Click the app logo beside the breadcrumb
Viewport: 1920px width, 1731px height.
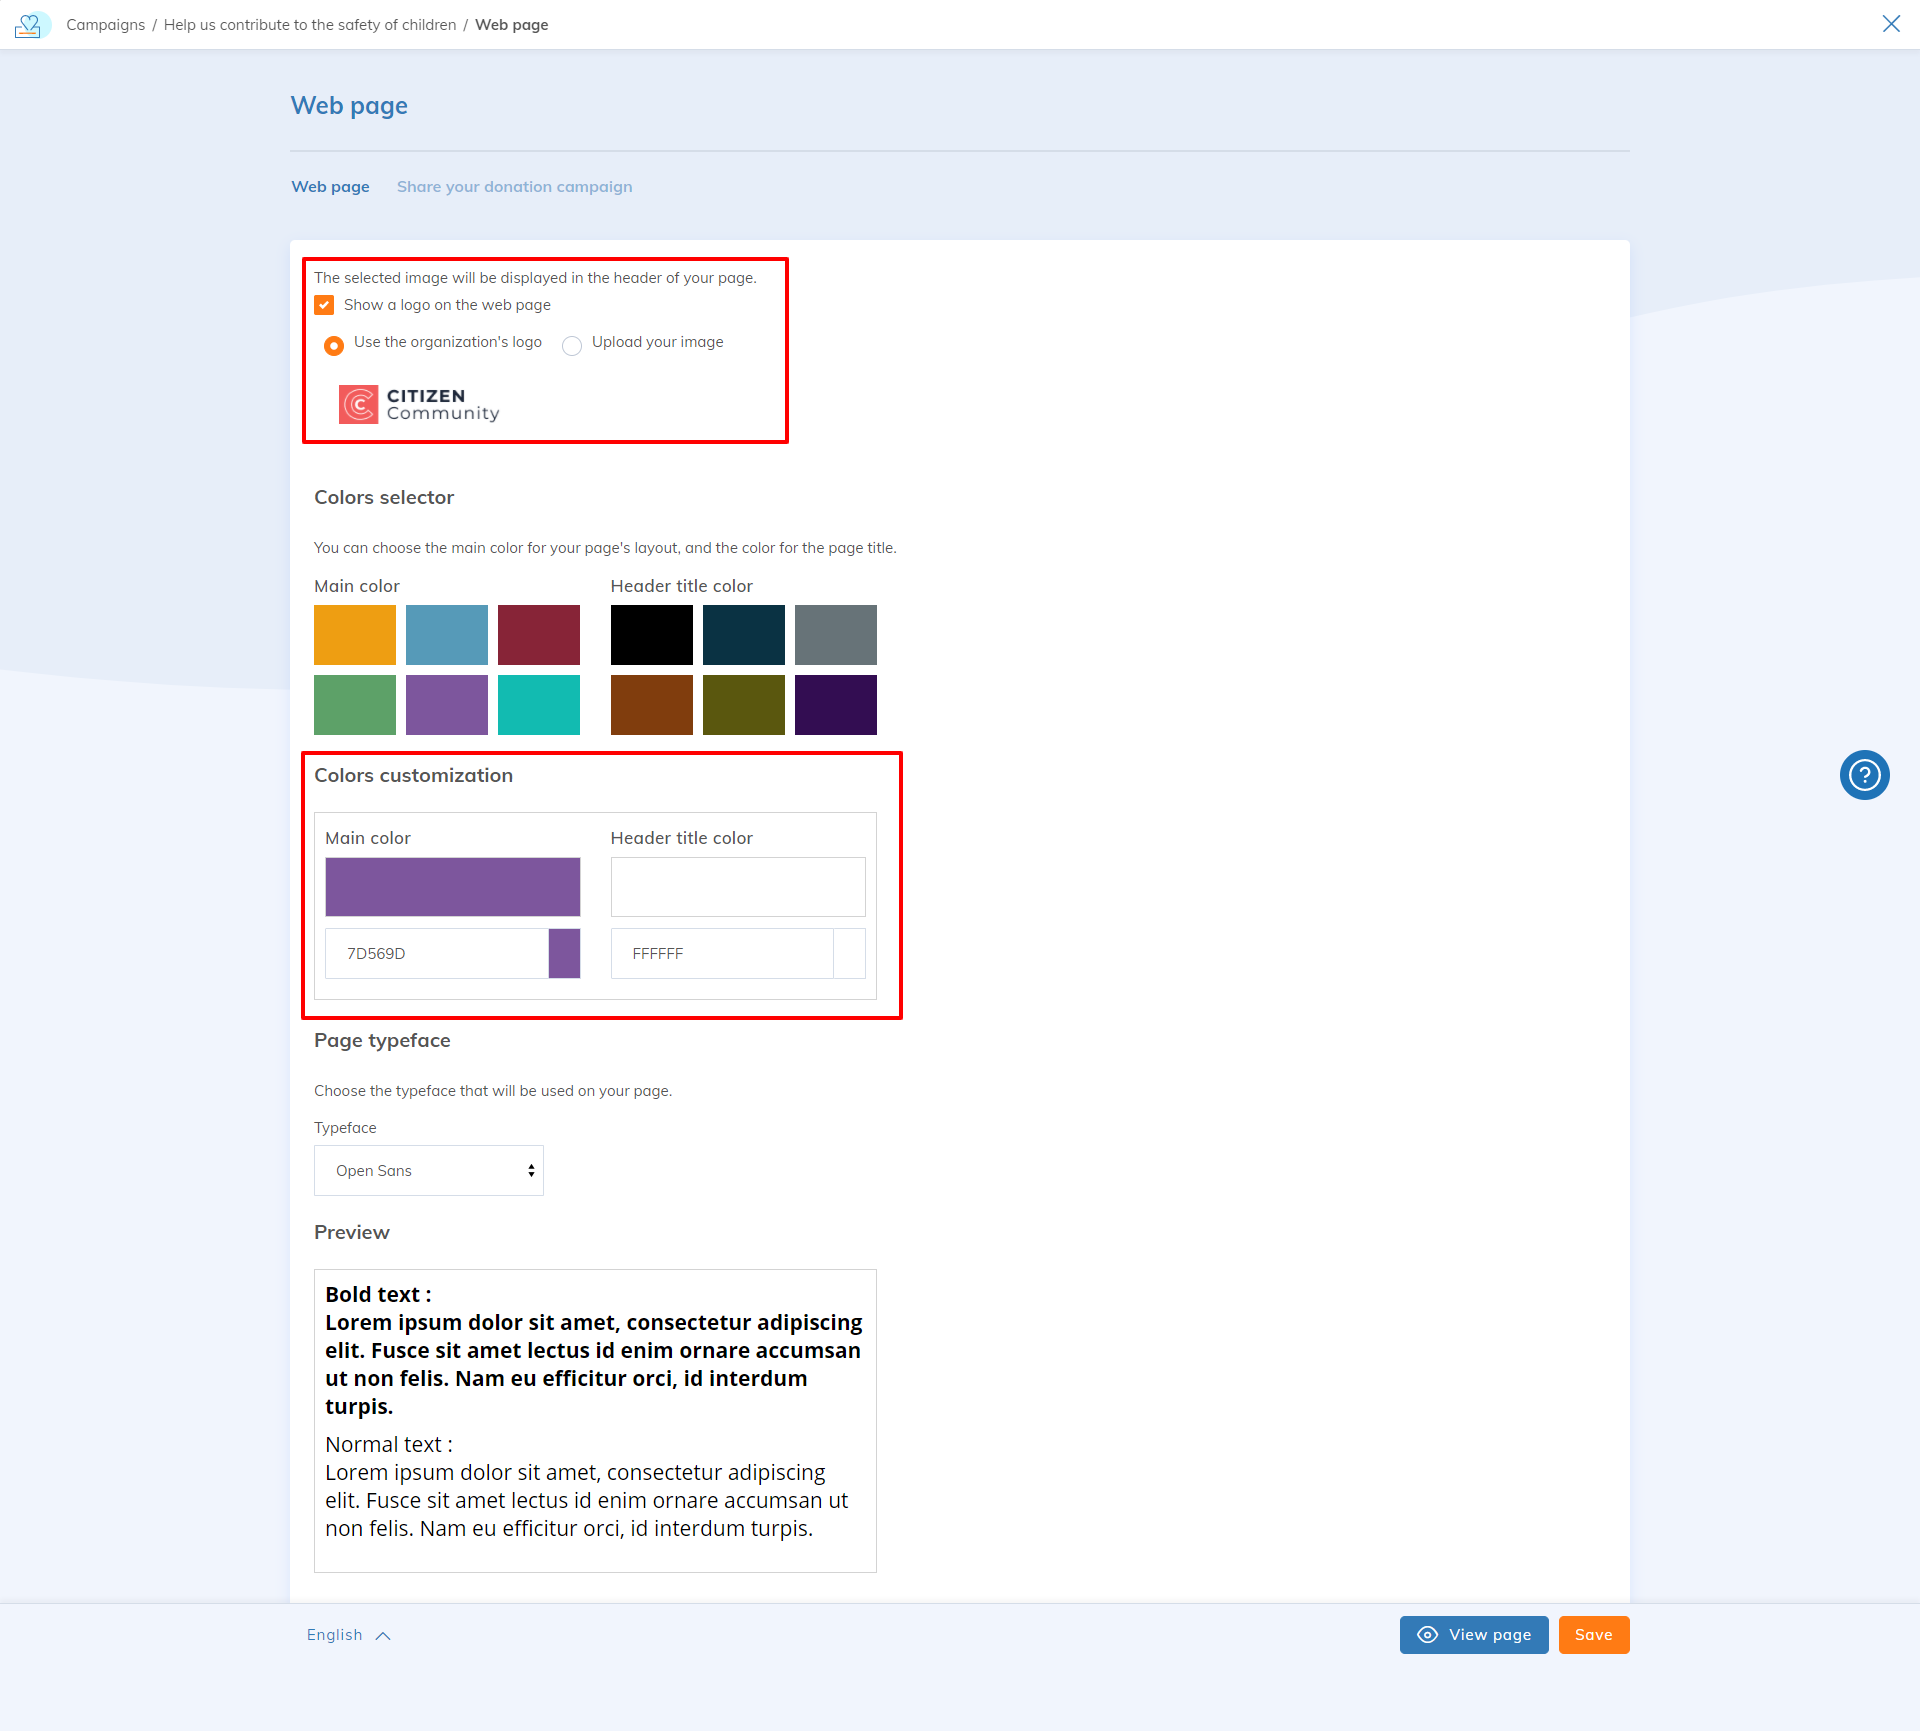click(x=31, y=24)
